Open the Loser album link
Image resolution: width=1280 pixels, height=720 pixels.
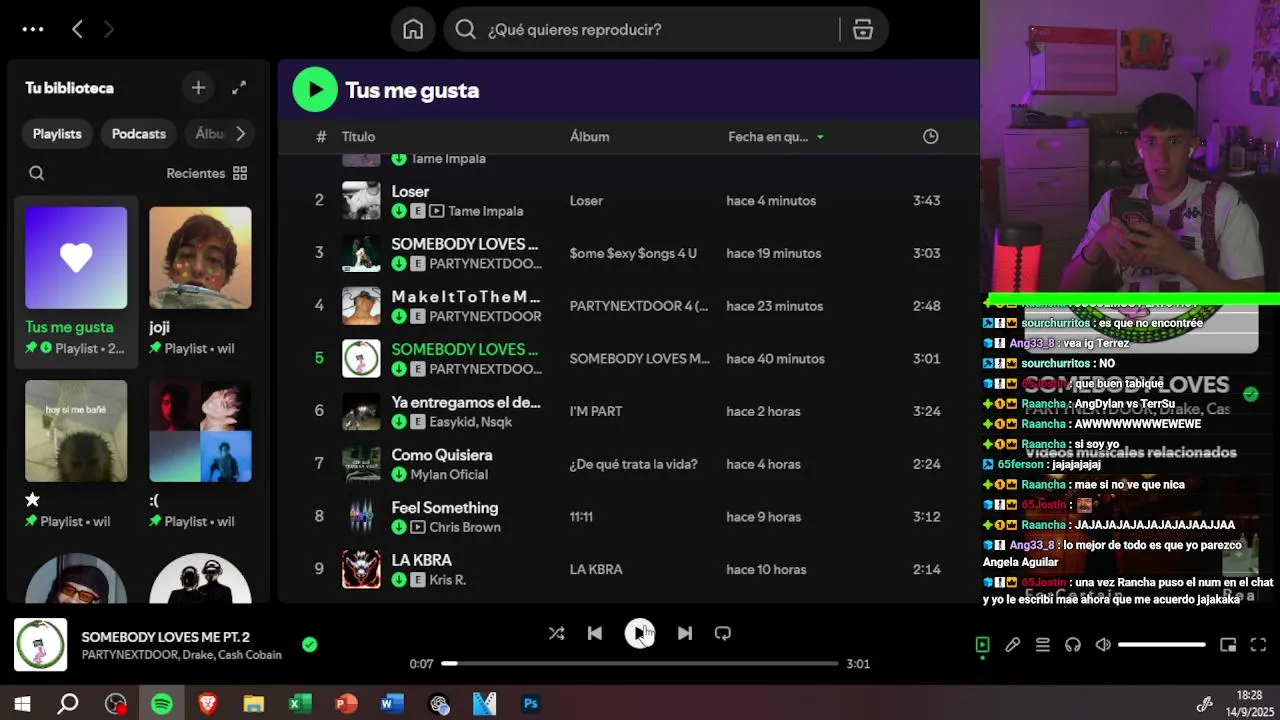[586, 201]
